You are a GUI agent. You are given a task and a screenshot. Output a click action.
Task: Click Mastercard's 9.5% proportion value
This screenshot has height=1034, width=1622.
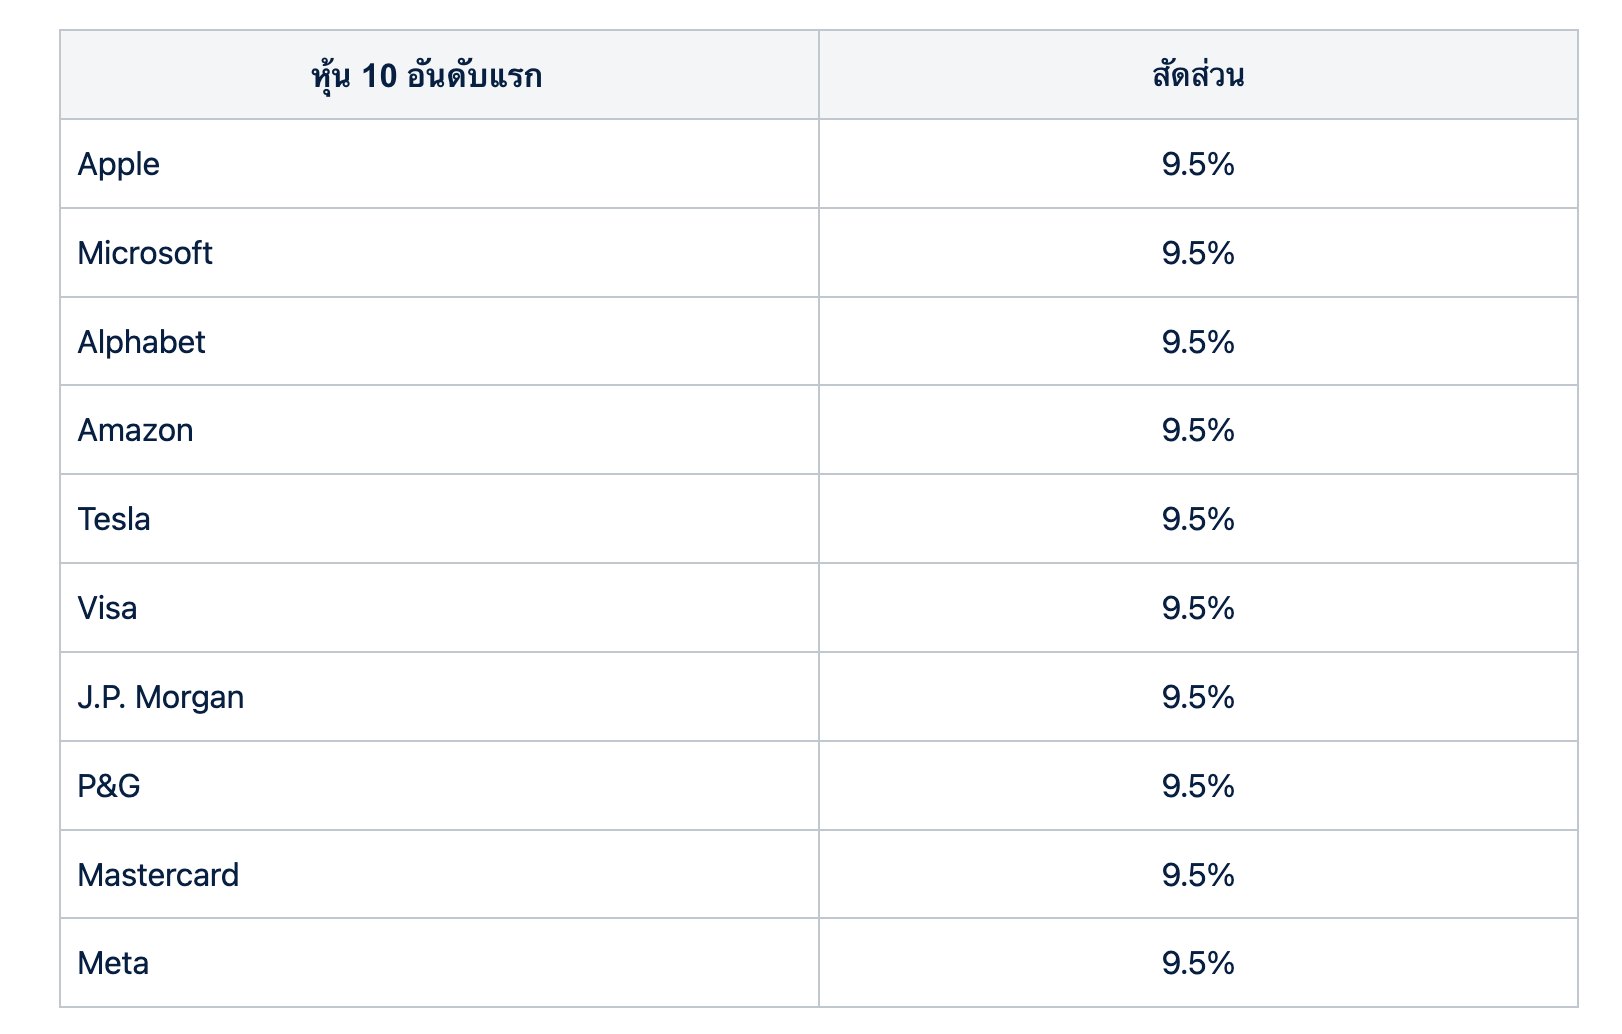click(x=1198, y=875)
